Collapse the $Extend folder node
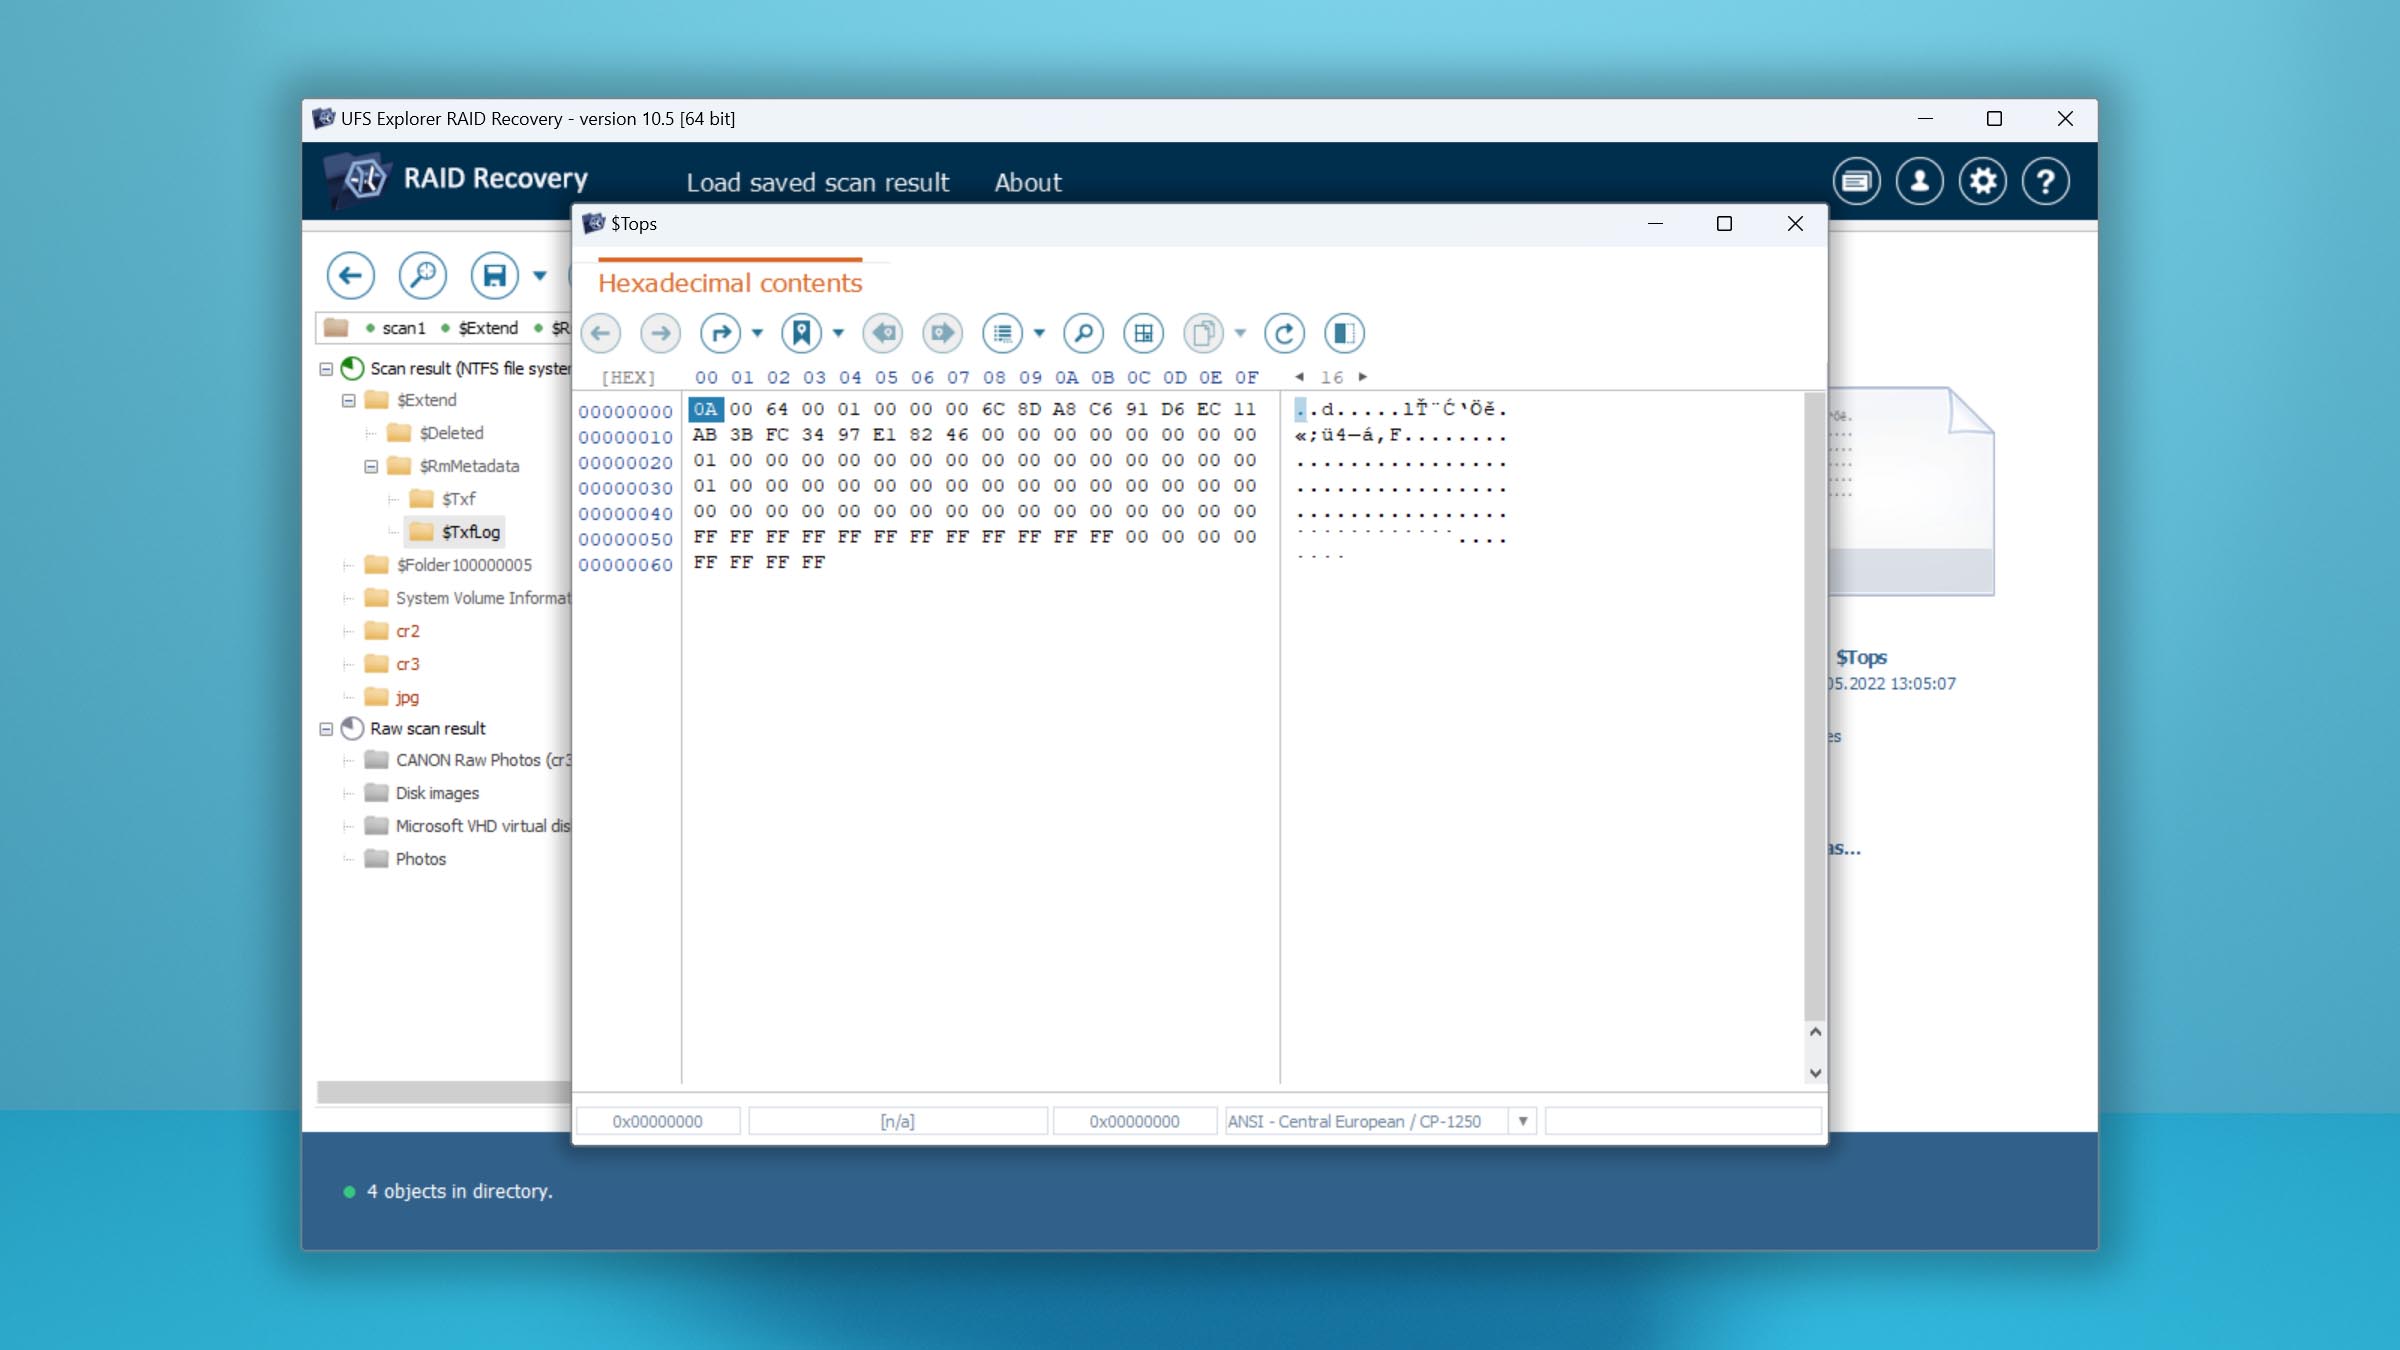This screenshot has height=1350, width=2400. (348, 400)
